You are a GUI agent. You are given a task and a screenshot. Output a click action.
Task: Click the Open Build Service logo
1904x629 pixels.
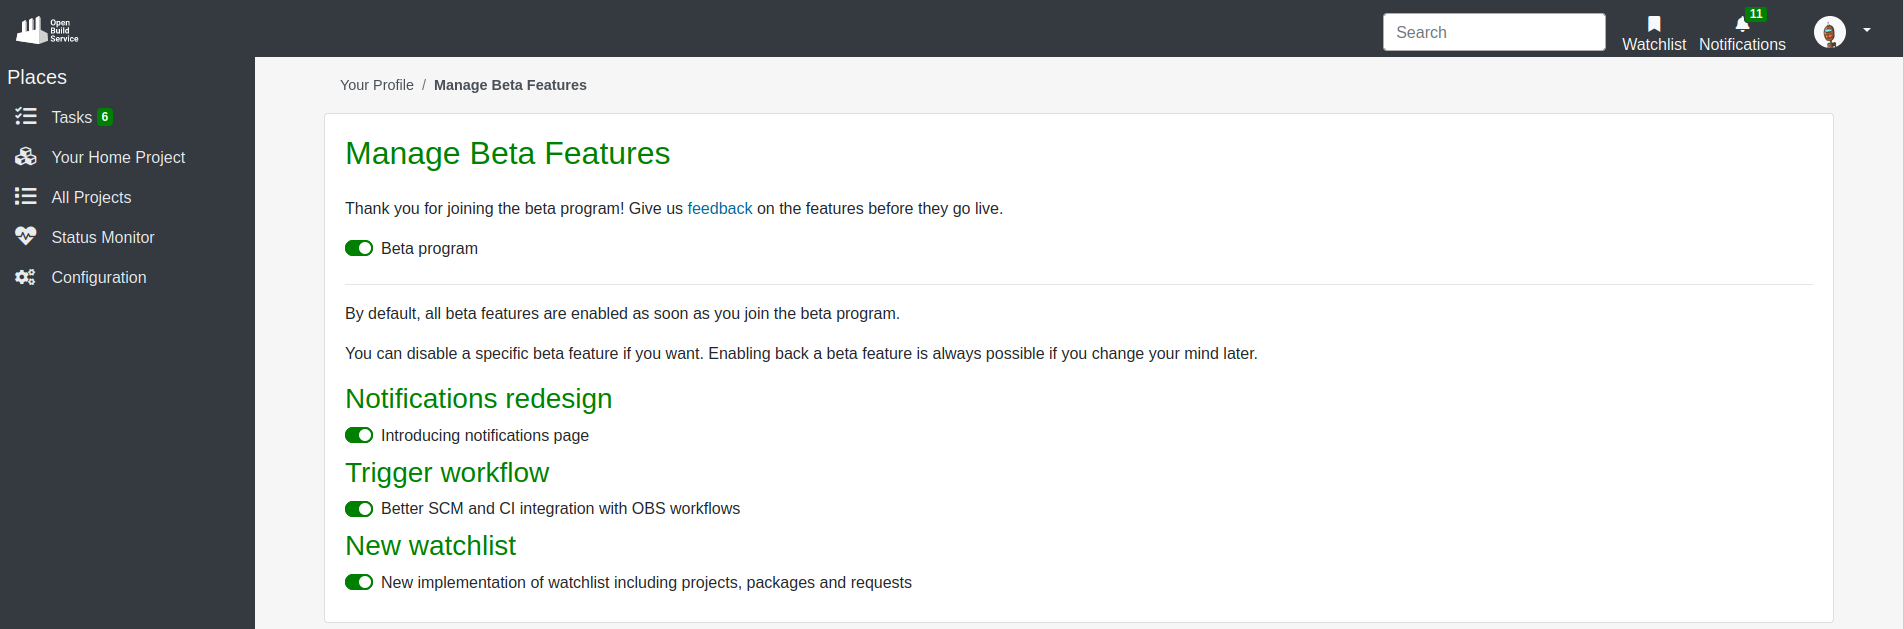(x=47, y=30)
